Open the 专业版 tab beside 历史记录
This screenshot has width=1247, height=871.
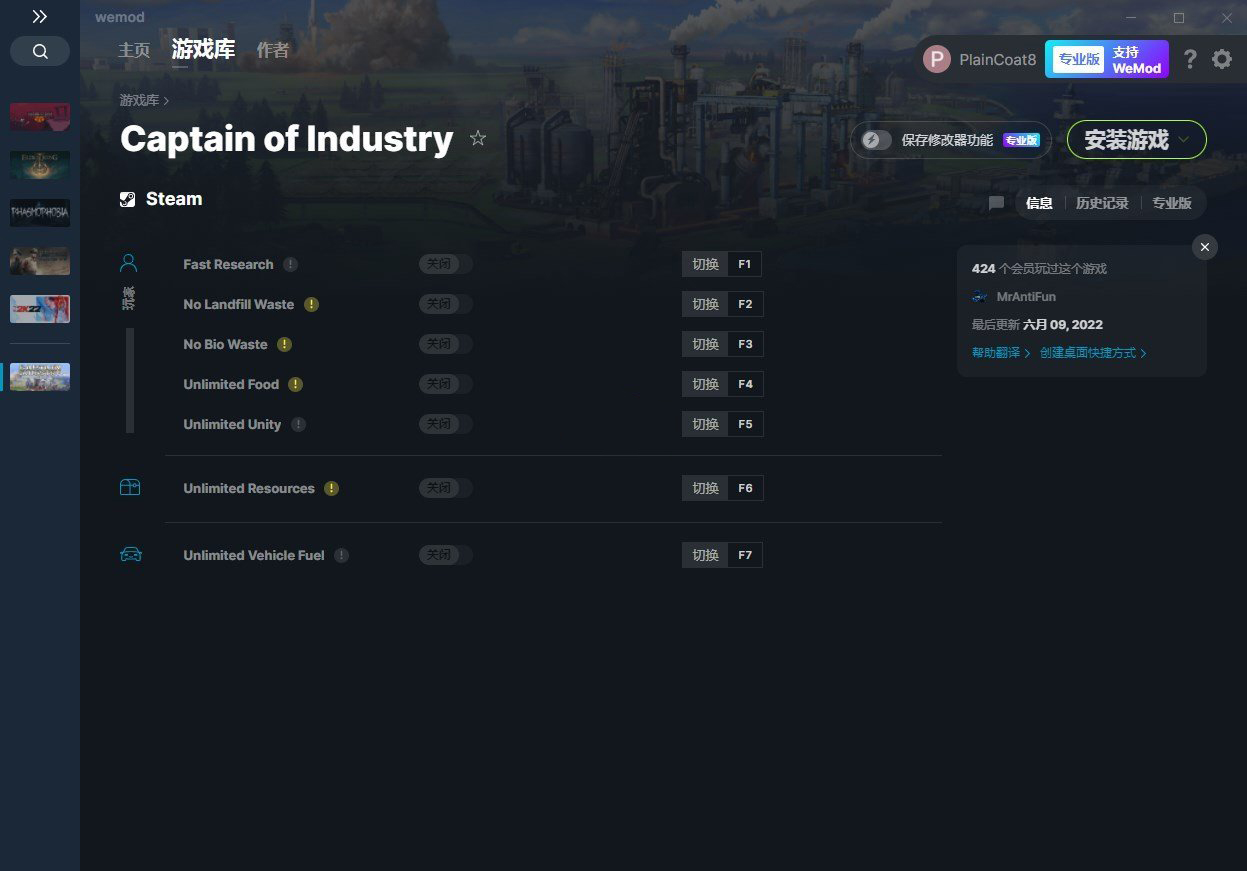1172,203
